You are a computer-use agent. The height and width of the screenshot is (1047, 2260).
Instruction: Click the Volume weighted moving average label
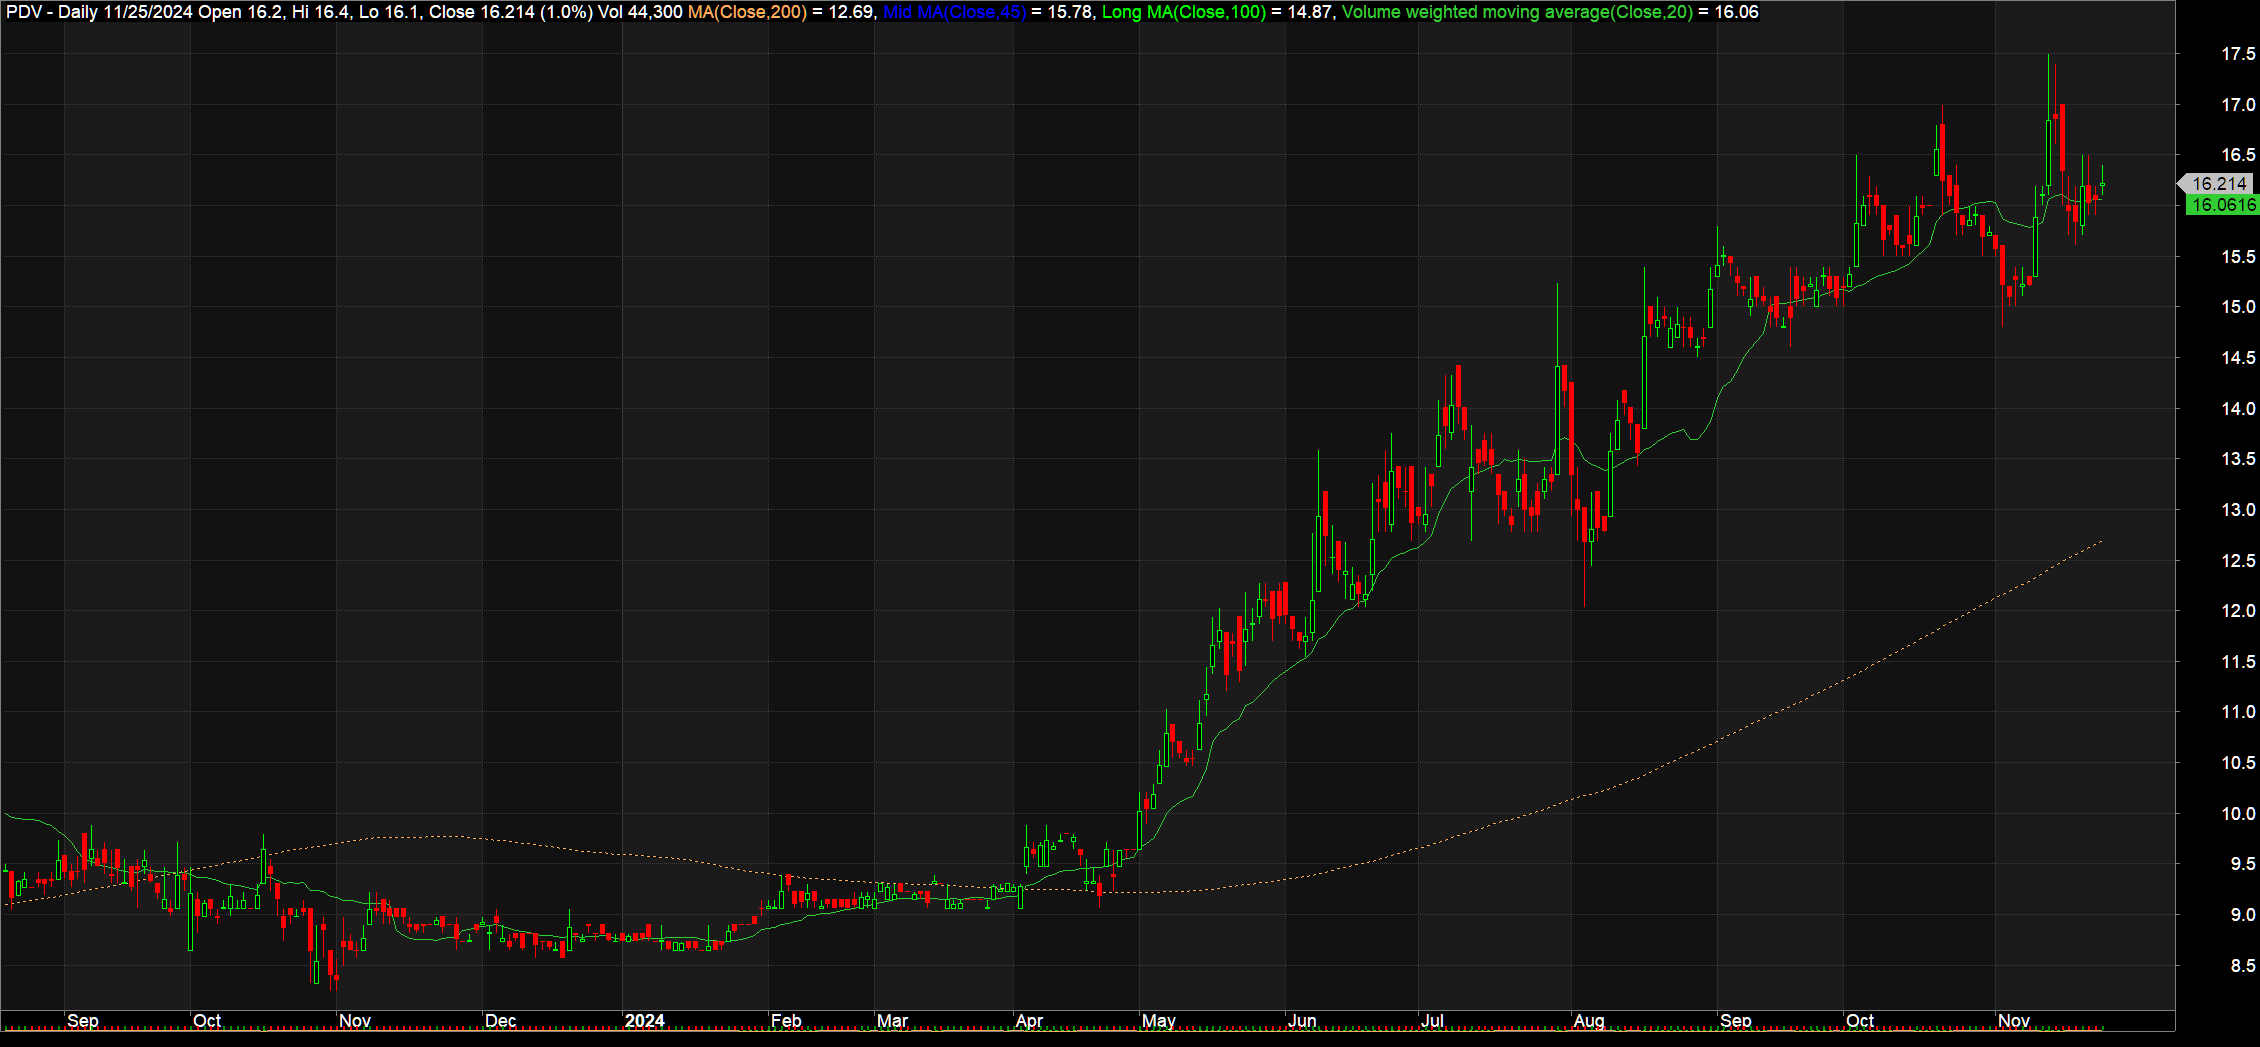(x=1517, y=12)
